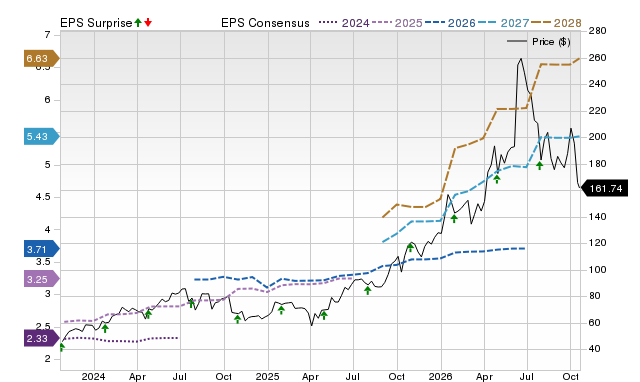The width and height of the screenshot is (640, 382).
Task: Select the EPS surprise arrow from November 2025
Action: [411, 247]
